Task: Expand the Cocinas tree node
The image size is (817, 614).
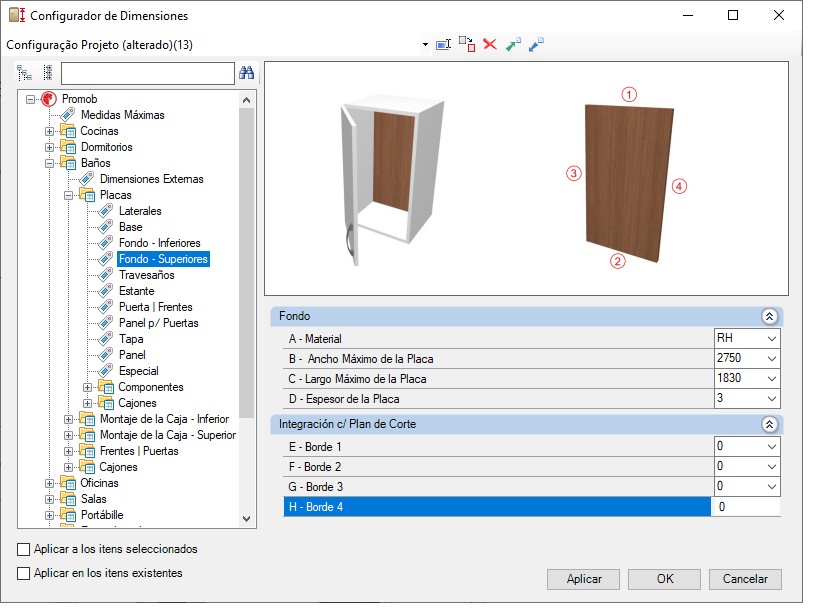Action: 50,132
